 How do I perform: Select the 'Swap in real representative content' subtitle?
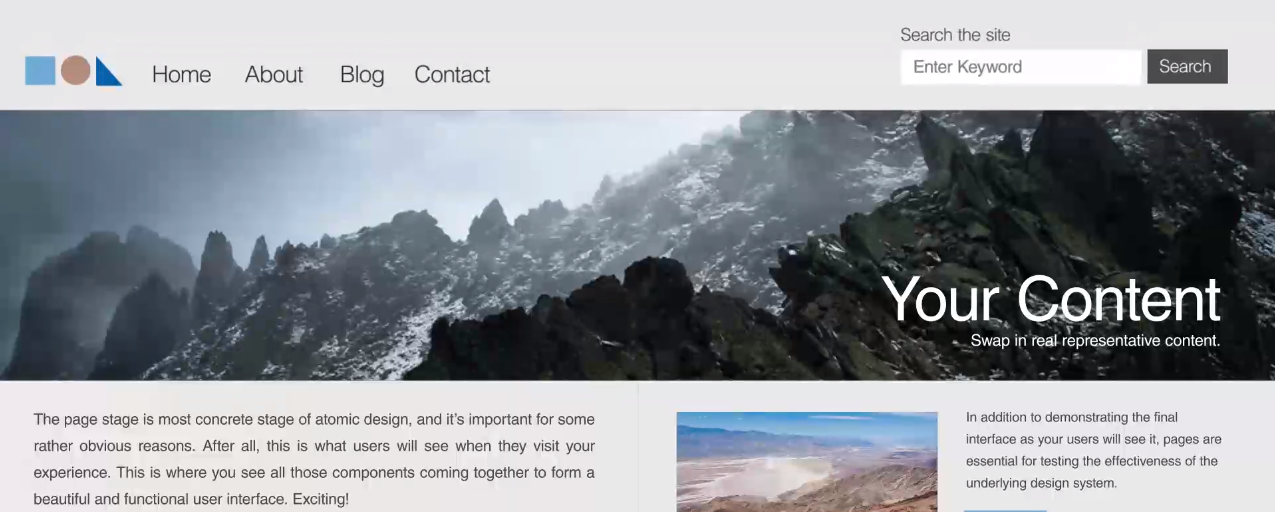click(x=1095, y=341)
